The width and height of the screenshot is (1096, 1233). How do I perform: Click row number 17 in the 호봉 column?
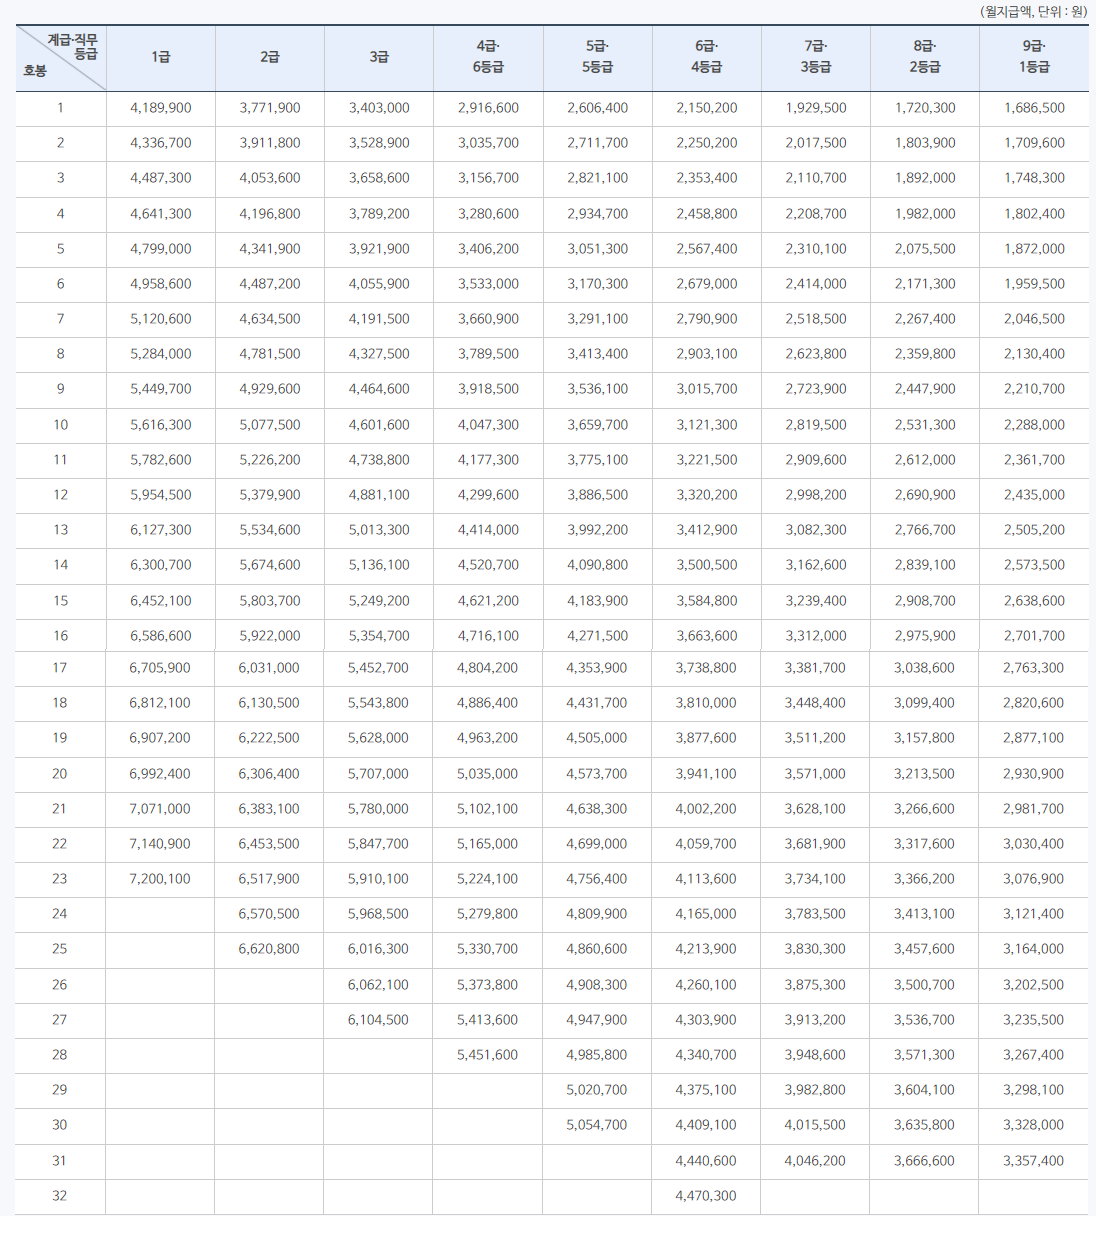coord(60,668)
